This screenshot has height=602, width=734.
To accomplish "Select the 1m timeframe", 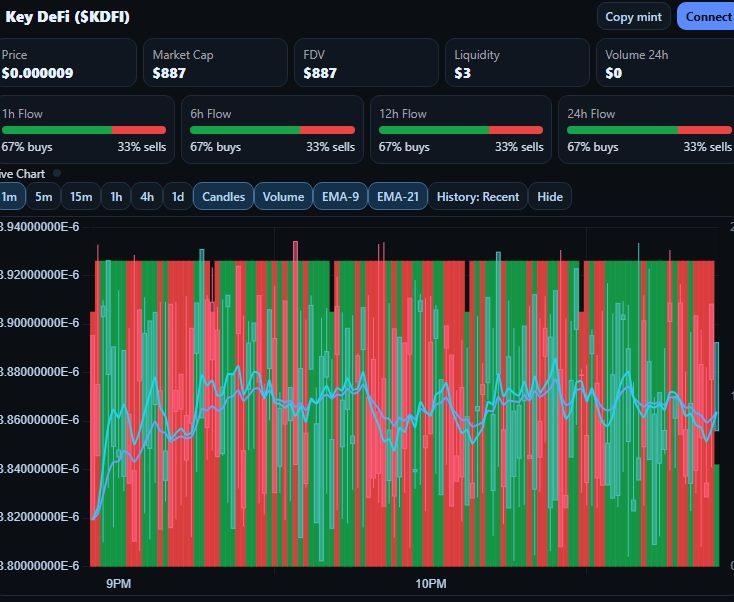I will click(x=11, y=197).
